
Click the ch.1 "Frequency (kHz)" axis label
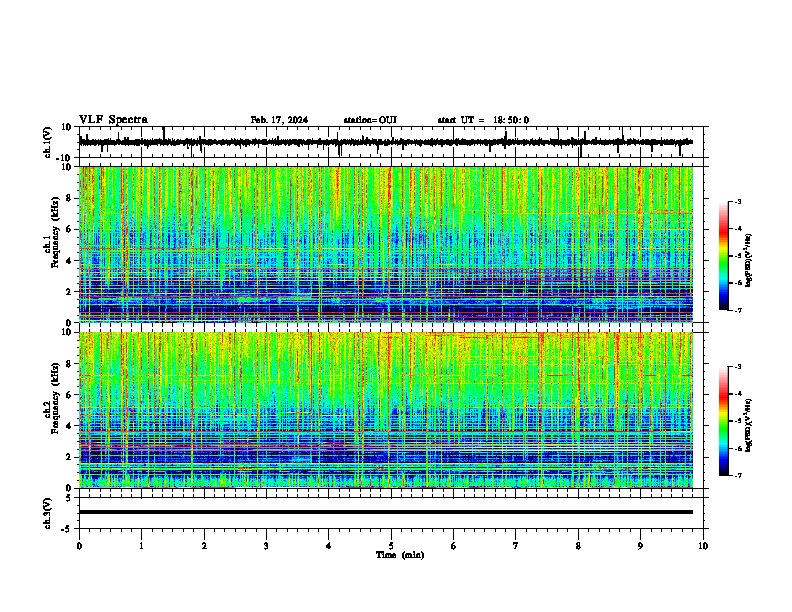(x=55, y=232)
